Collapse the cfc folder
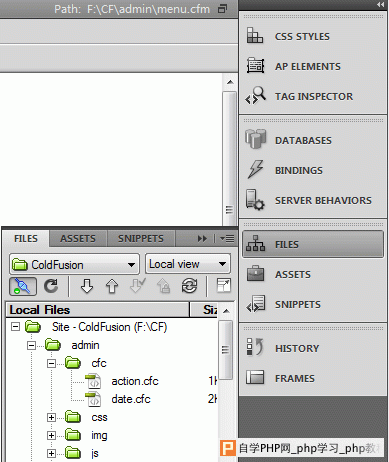Screen dimensions: 389x462 tap(51, 363)
